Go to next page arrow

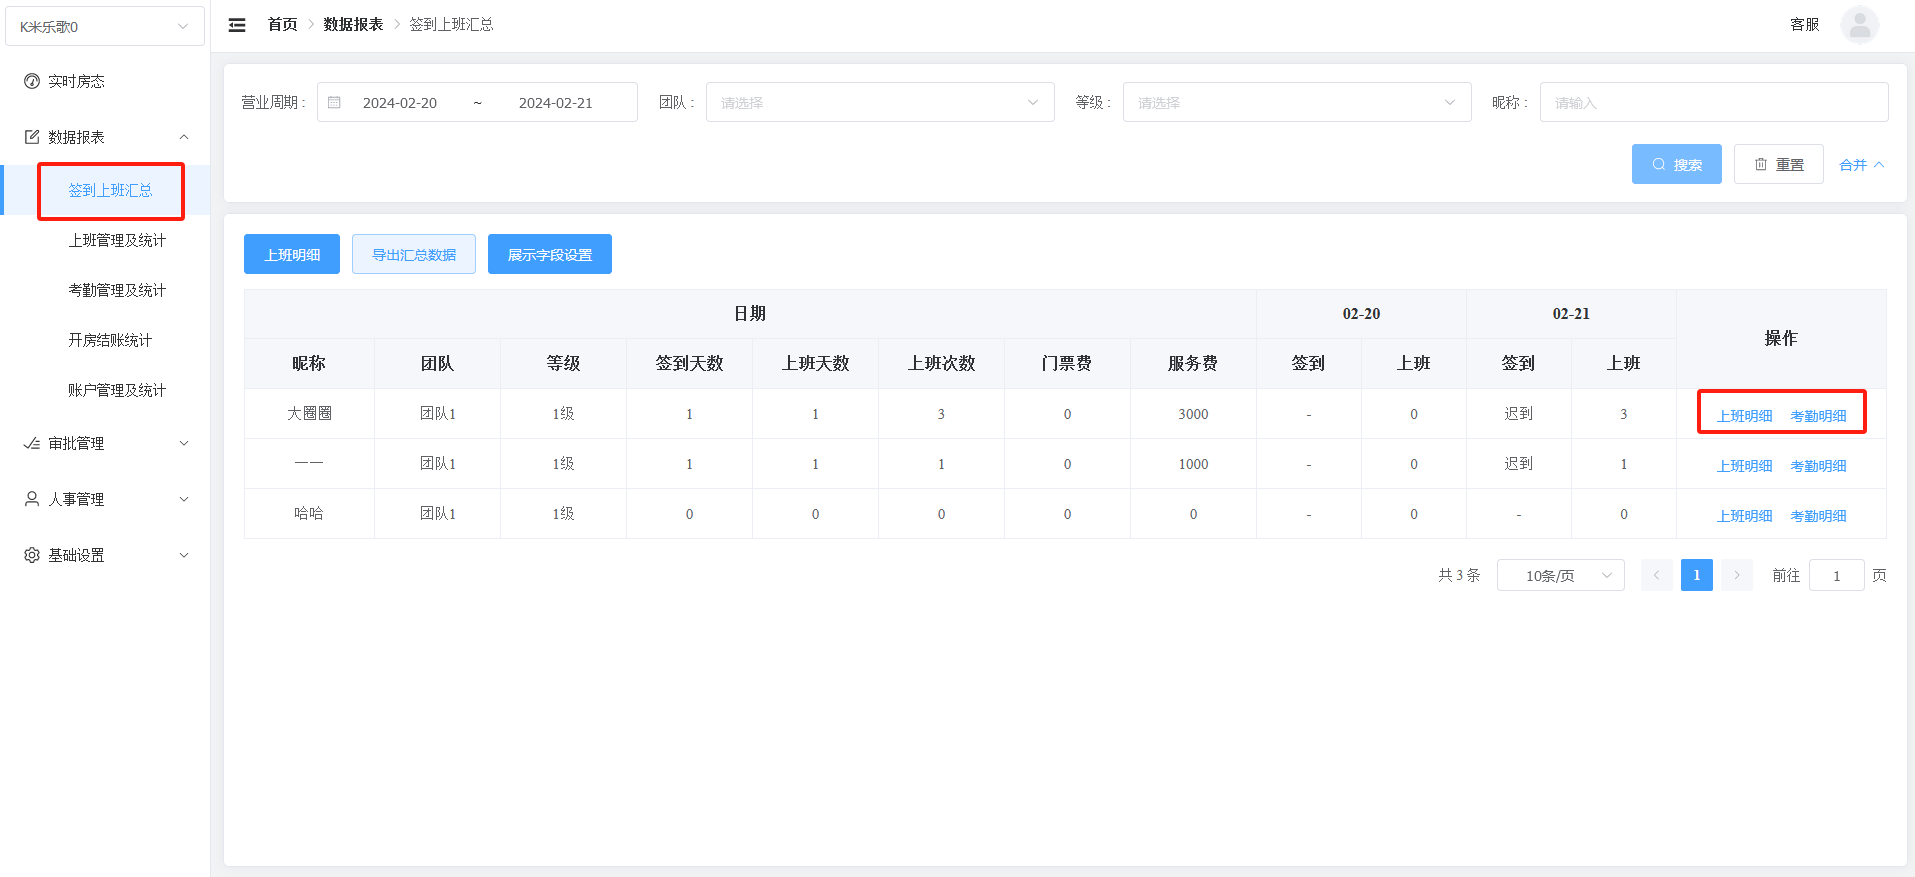coord(1737,575)
